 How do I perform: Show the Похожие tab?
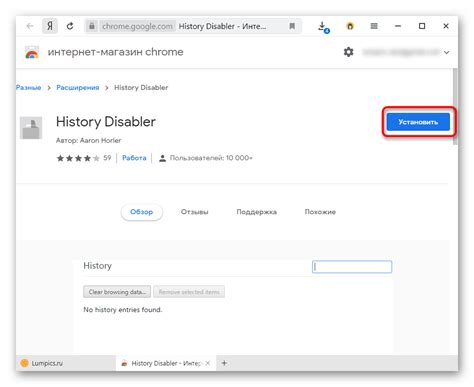pos(320,212)
